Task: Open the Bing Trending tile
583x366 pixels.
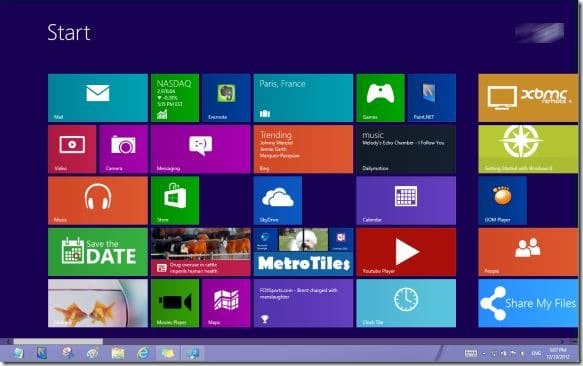Action: click(x=303, y=149)
